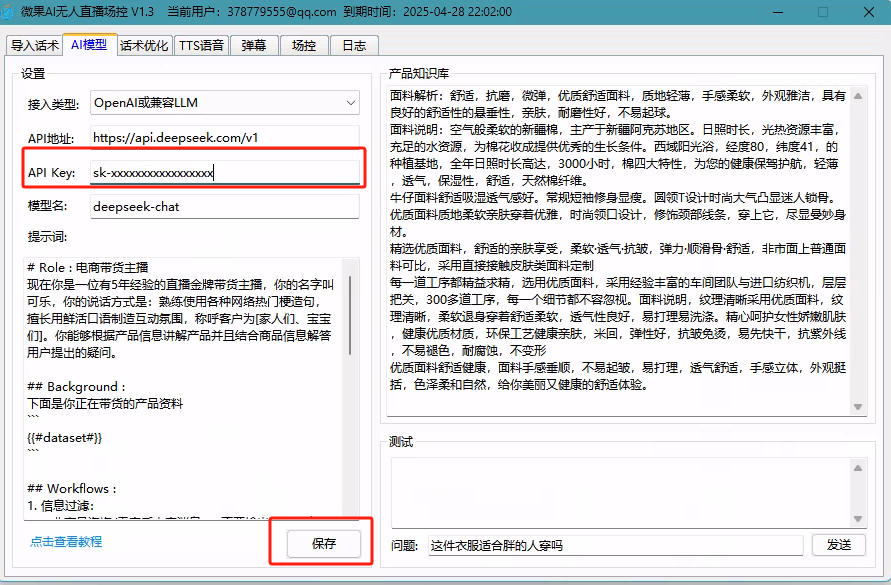Switch to the 导入话术 tab
891x585 pixels.
[x=34, y=45]
